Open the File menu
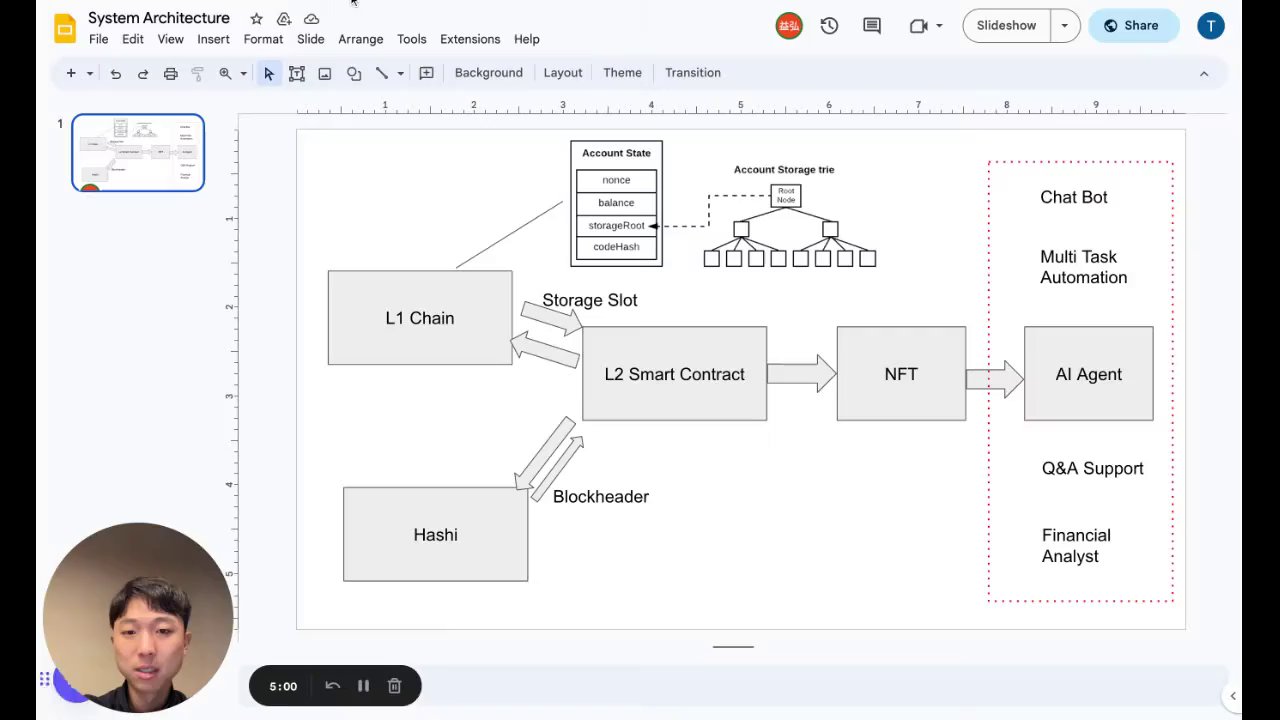Image resolution: width=1280 pixels, height=720 pixels. click(98, 39)
